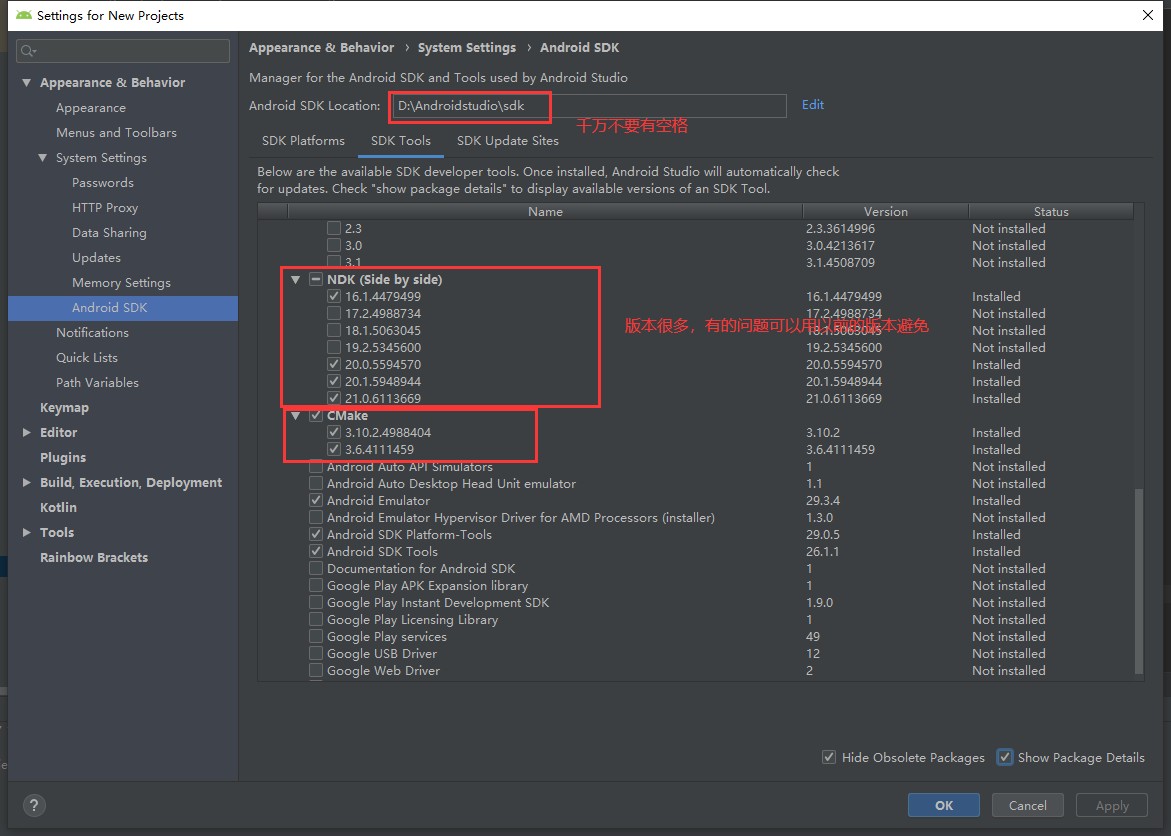
Task: Enable NDK 19.2.5345600 checkbox
Action: click(x=334, y=347)
